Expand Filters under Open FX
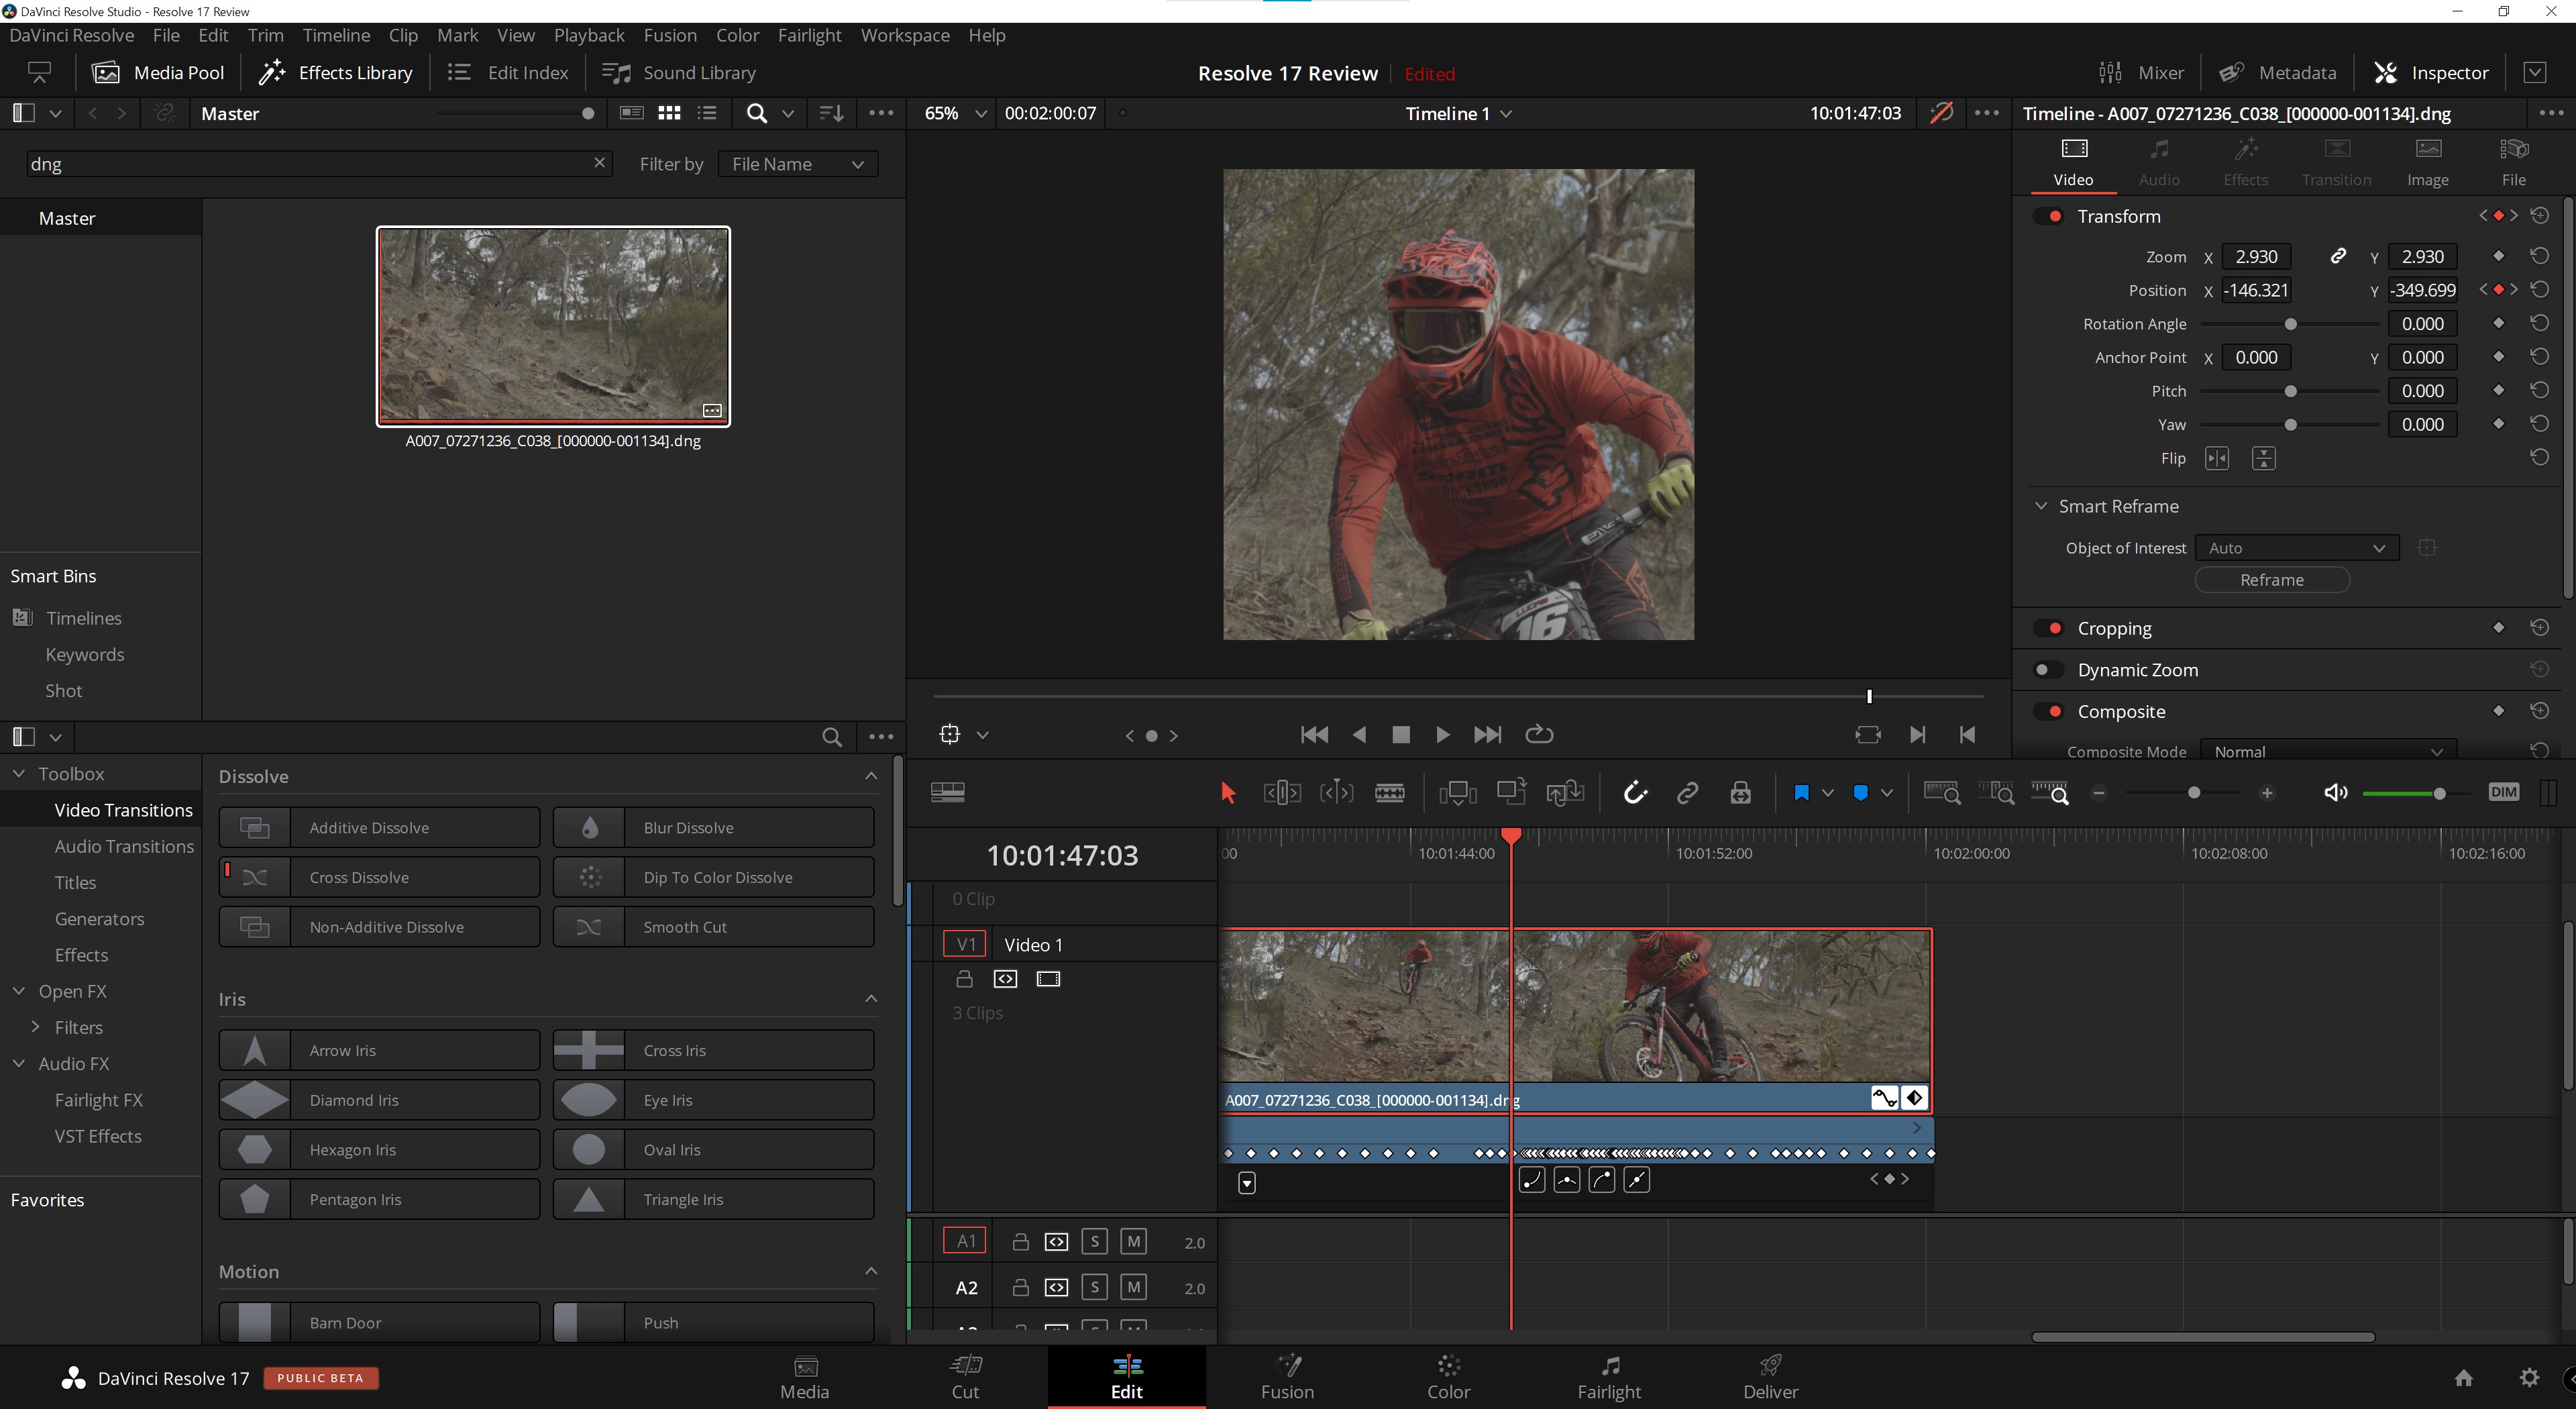This screenshot has width=2576, height=1409. [36, 1027]
